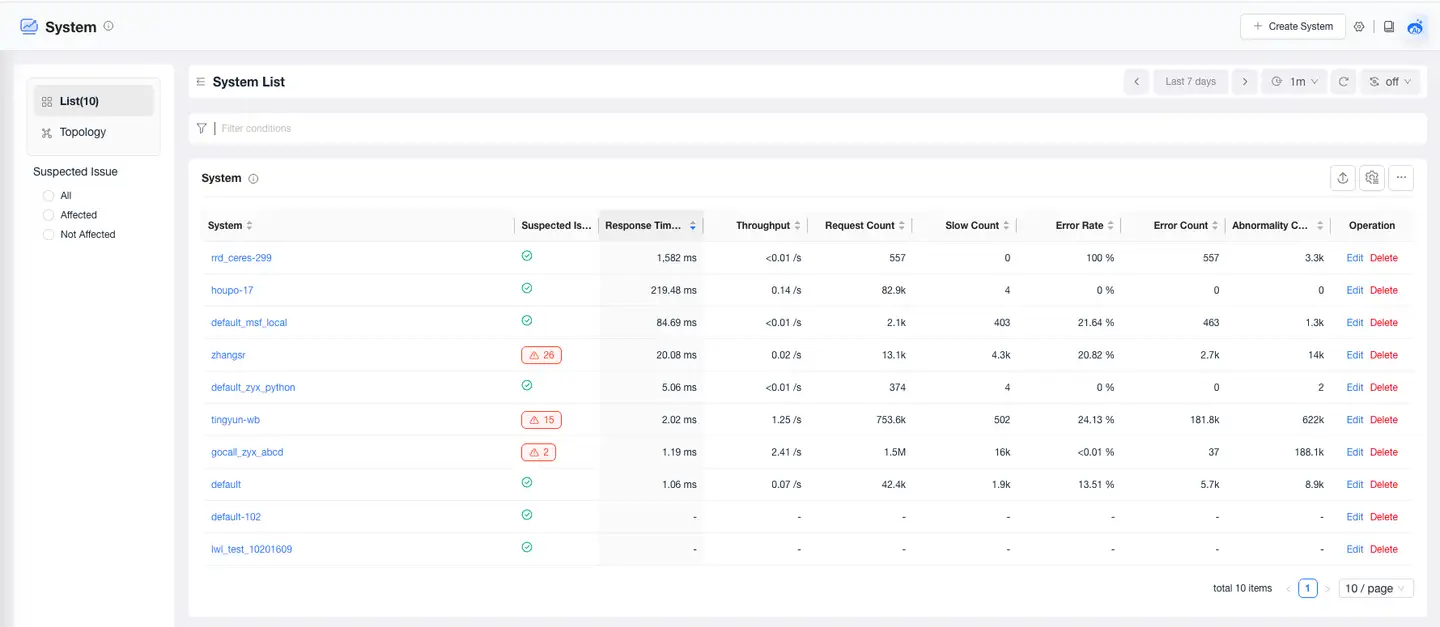
Task: Go to the previous time range arrow
Action: pyautogui.click(x=1136, y=82)
